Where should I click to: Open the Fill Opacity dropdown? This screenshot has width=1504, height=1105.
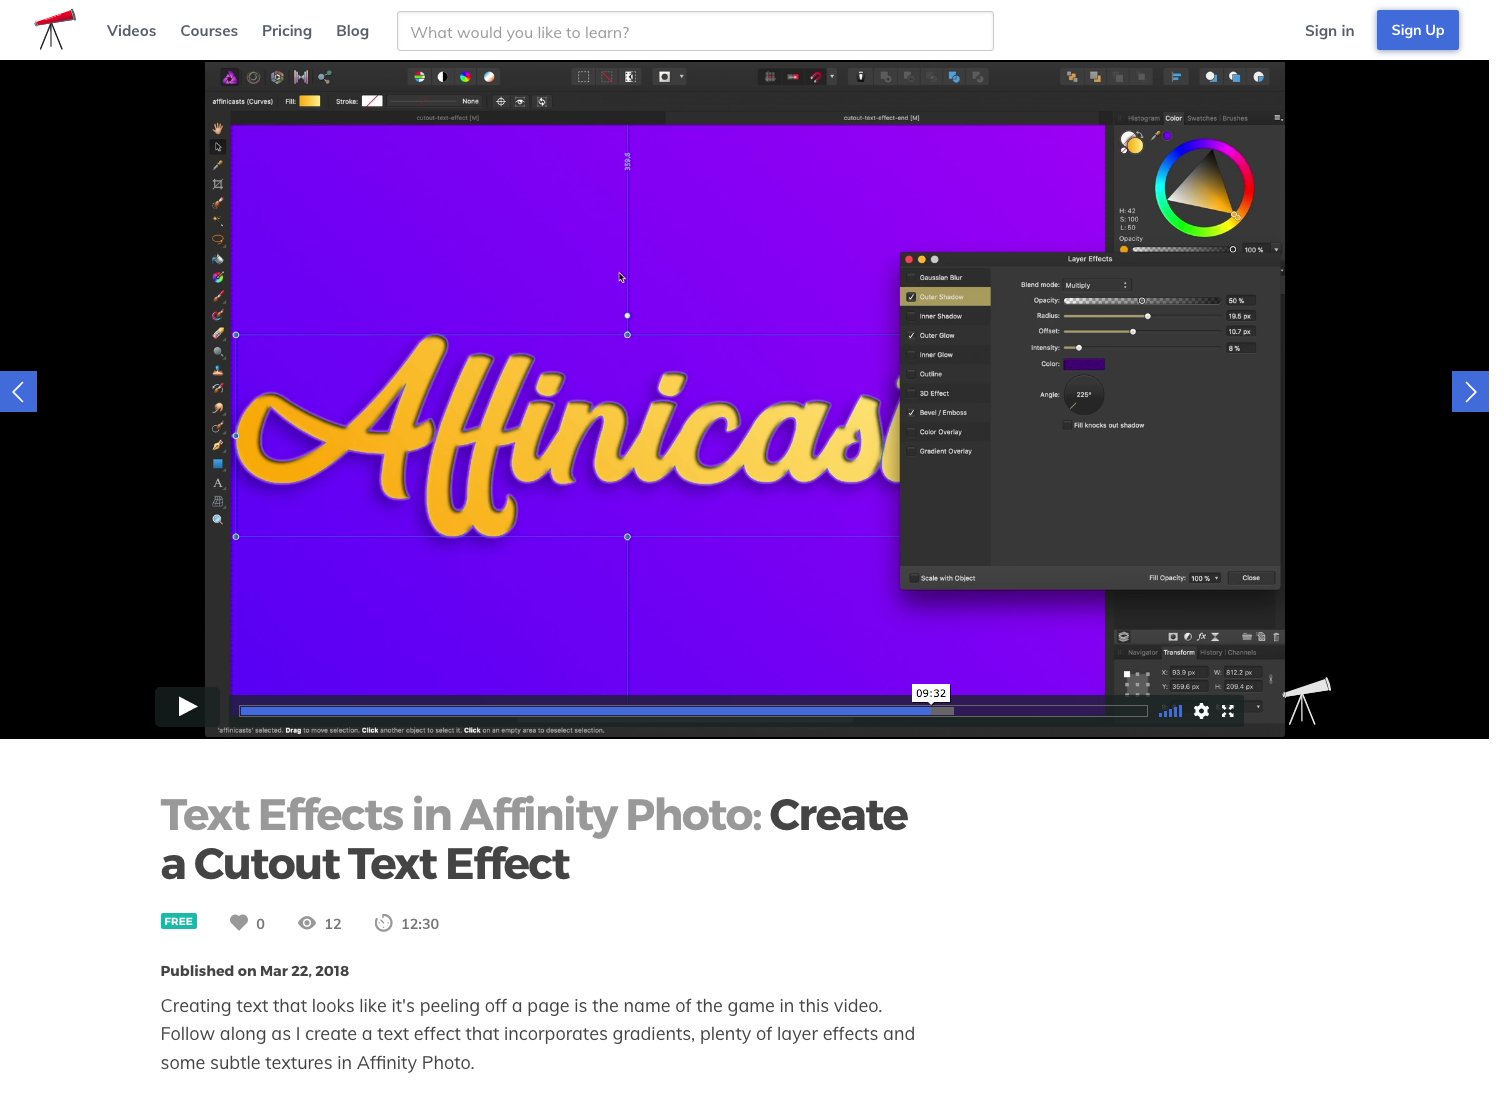pos(1204,578)
